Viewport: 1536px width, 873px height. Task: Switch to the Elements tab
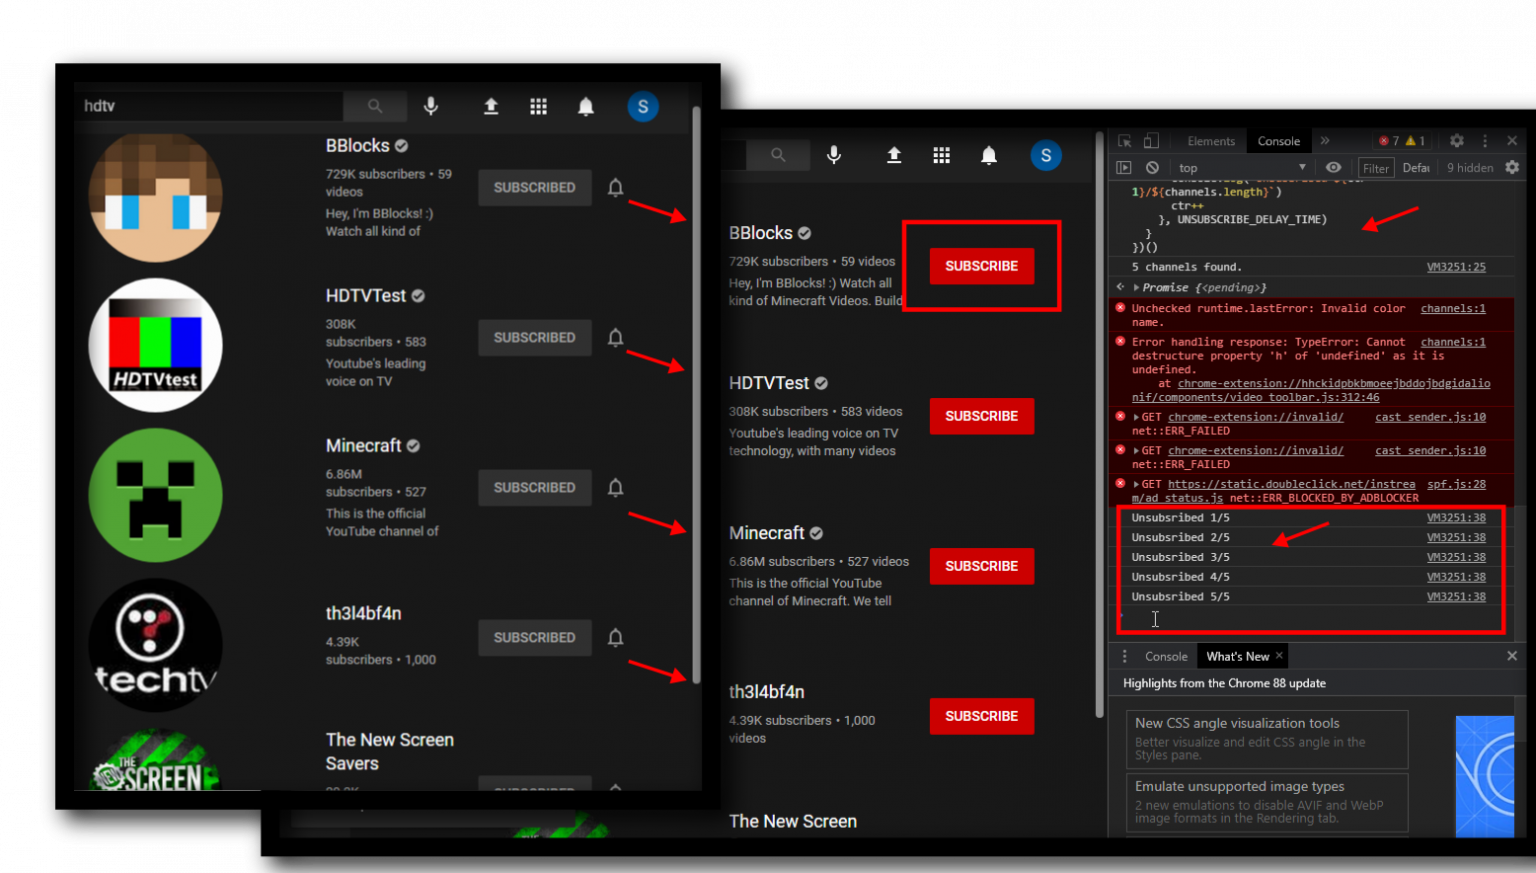pos(1210,140)
